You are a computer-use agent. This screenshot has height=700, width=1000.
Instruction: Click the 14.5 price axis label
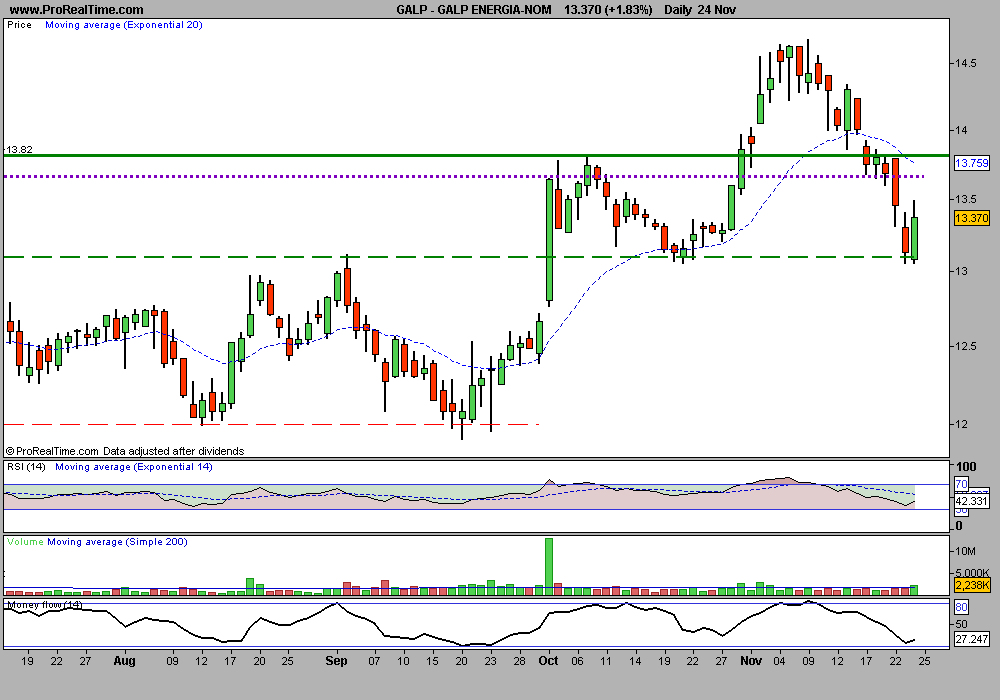(x=966, y=63)
